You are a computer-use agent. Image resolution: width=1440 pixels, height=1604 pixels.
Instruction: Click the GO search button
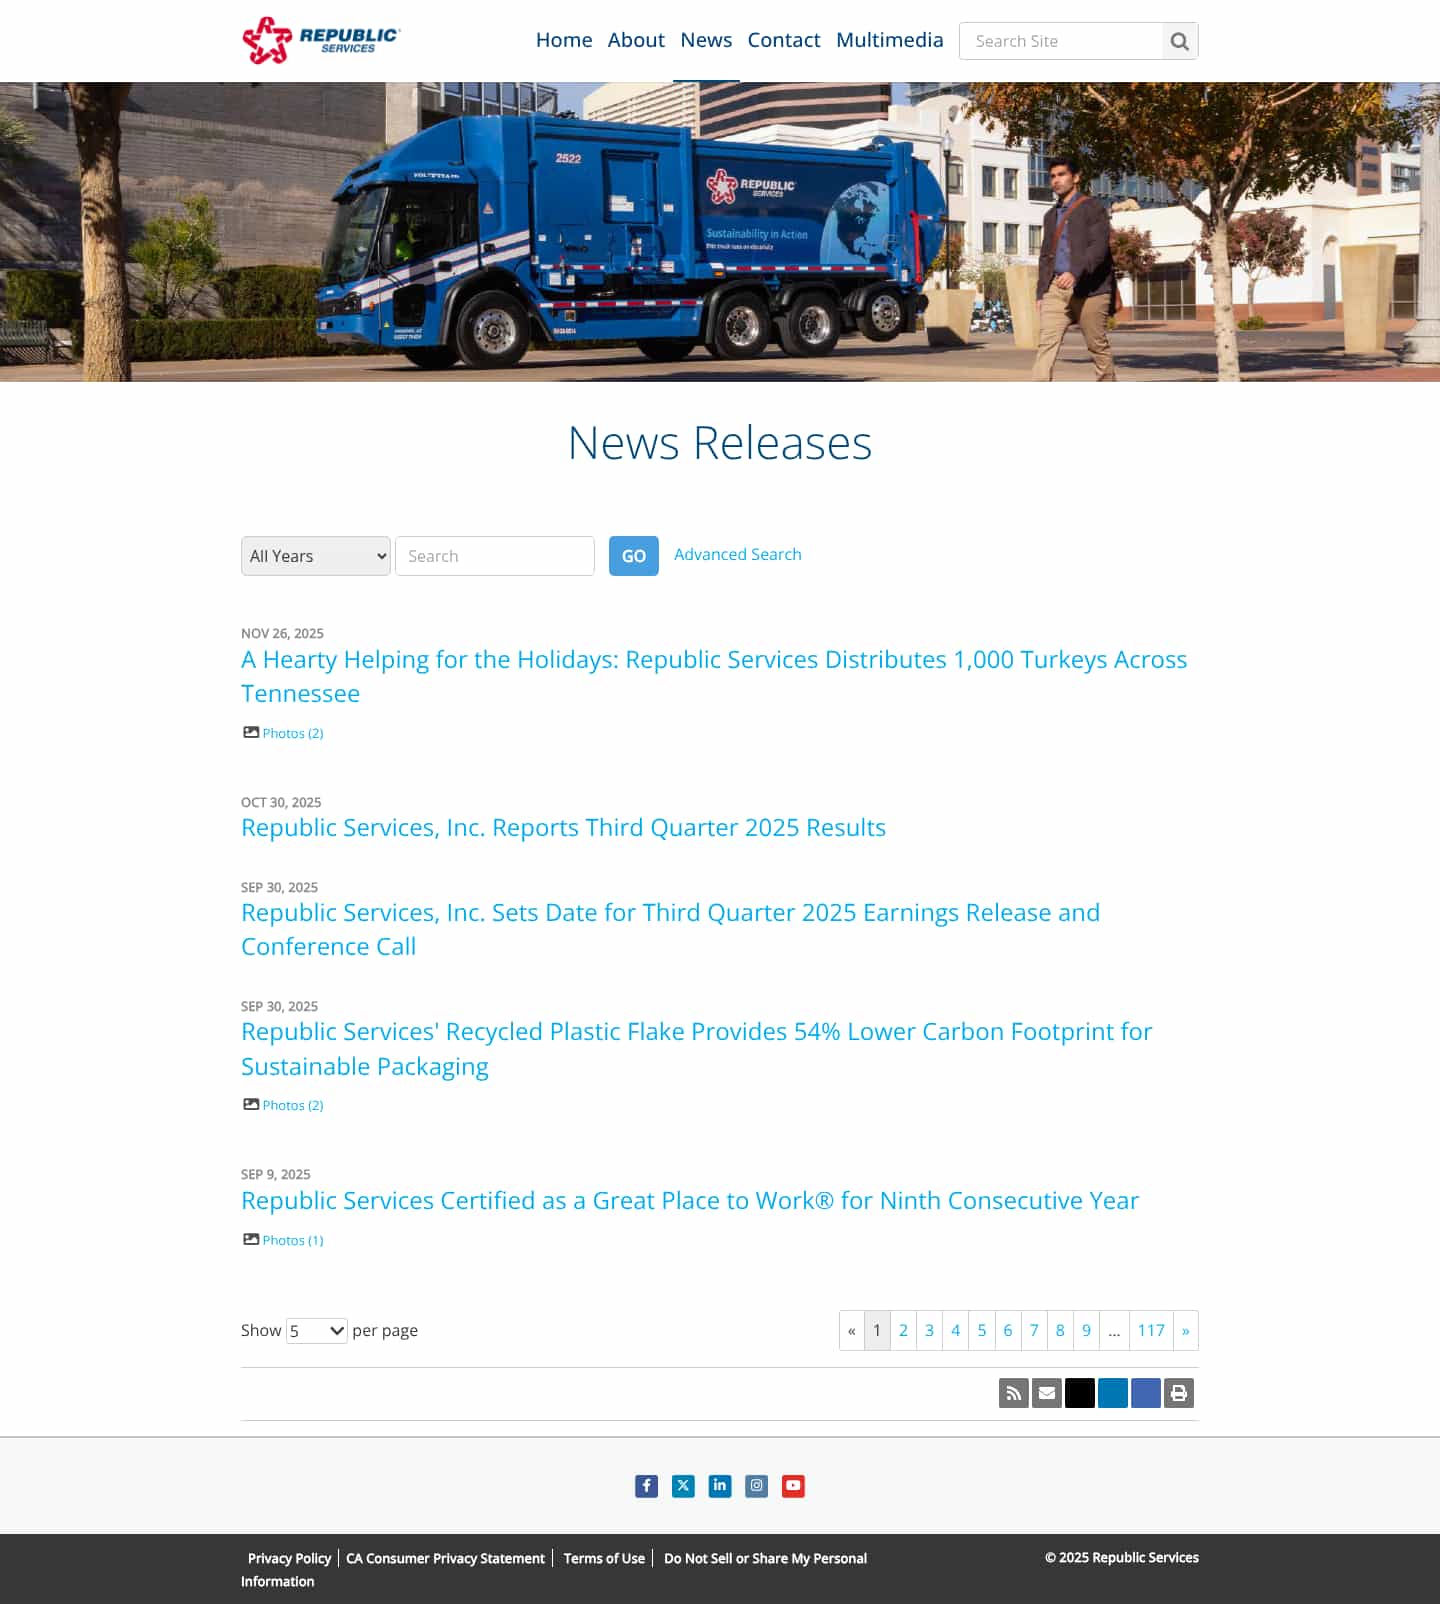click(x=634, y=556)
